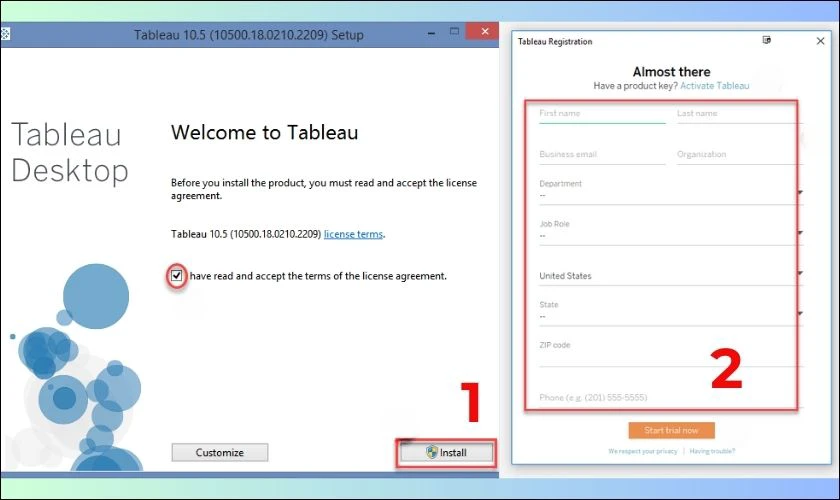Open the license terms link
This screenshot has height=500, width=840.
pos(354,234)
